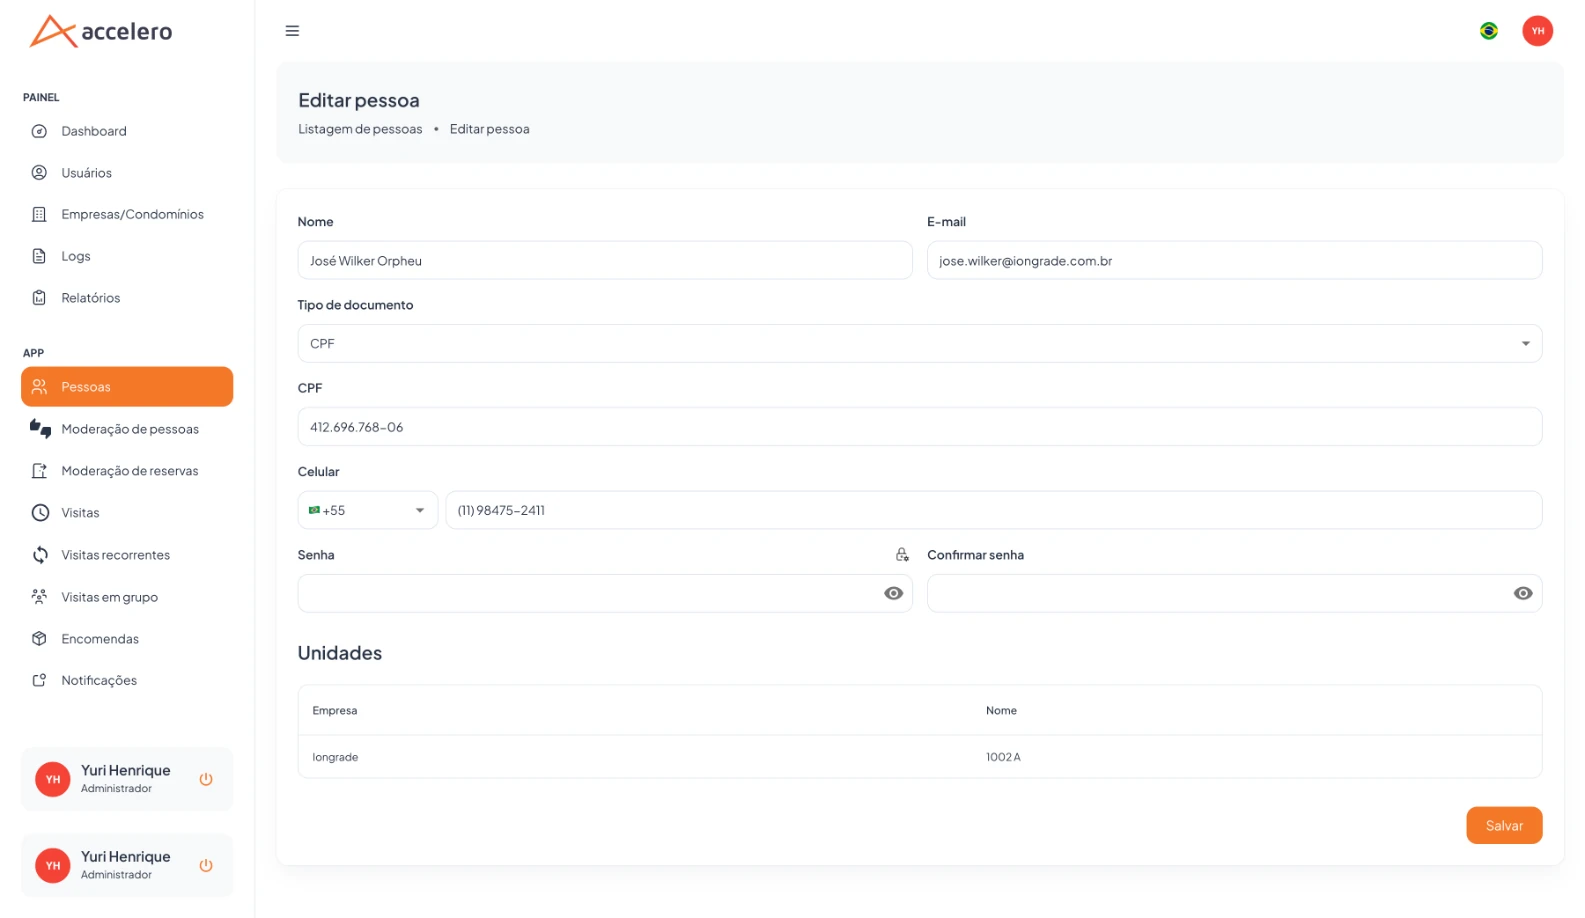Image resolution: width=1585 pixels, height=918 pixels.
Task: Click the Editar pessoa breadcrumb
Action: click(489, 129)
